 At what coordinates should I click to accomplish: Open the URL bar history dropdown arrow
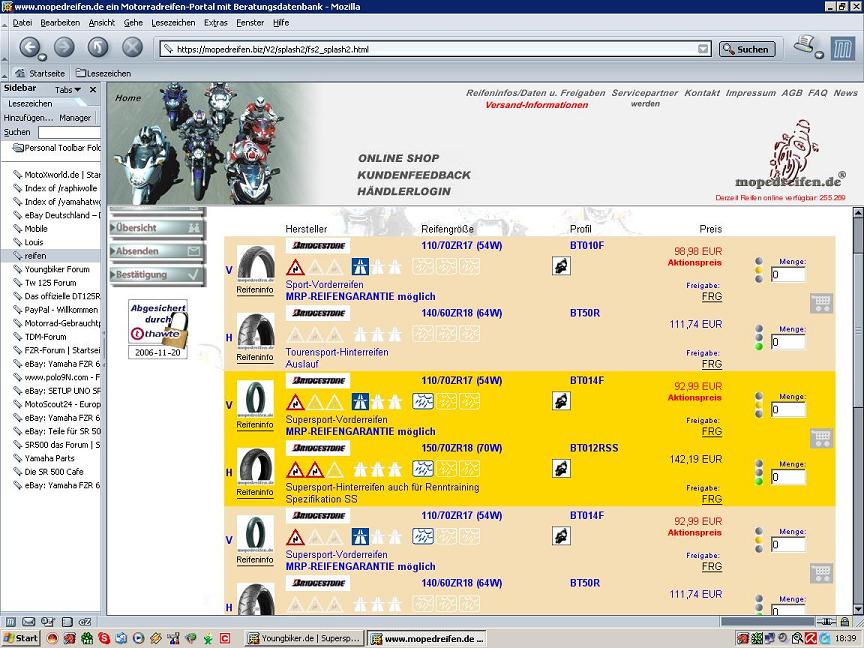point(703,49)
